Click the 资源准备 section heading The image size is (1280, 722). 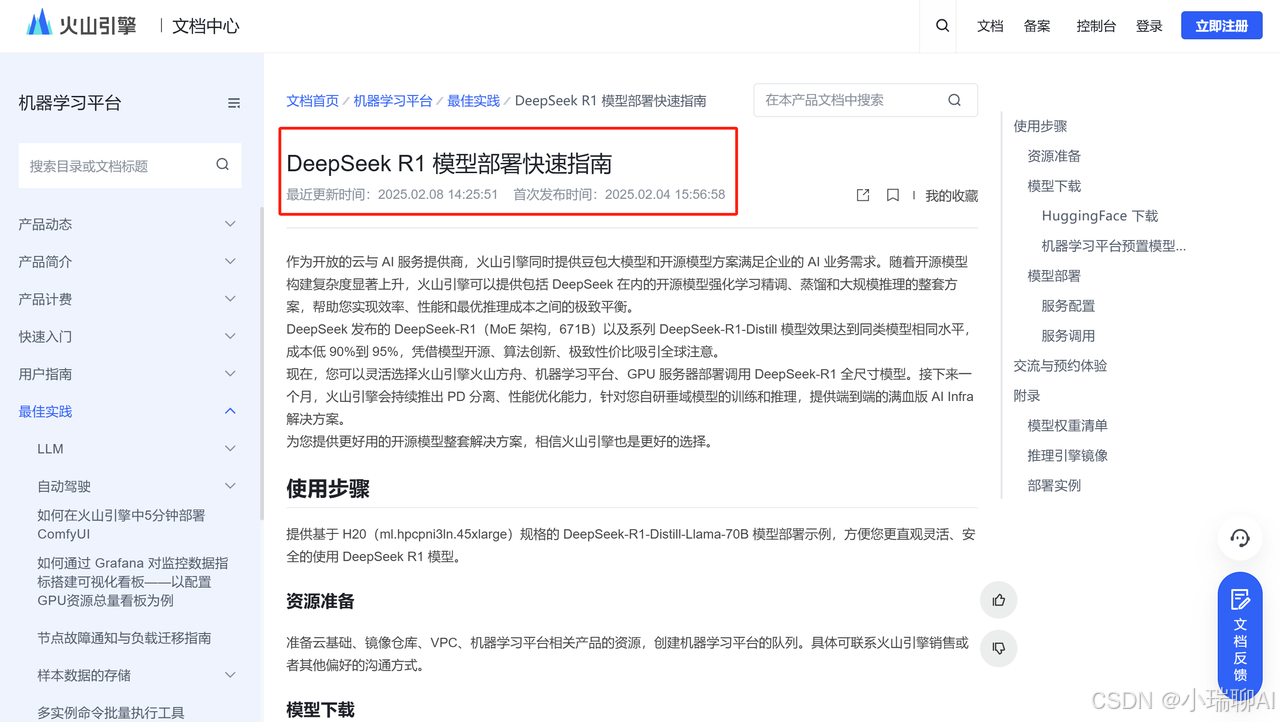pos(320,601)
